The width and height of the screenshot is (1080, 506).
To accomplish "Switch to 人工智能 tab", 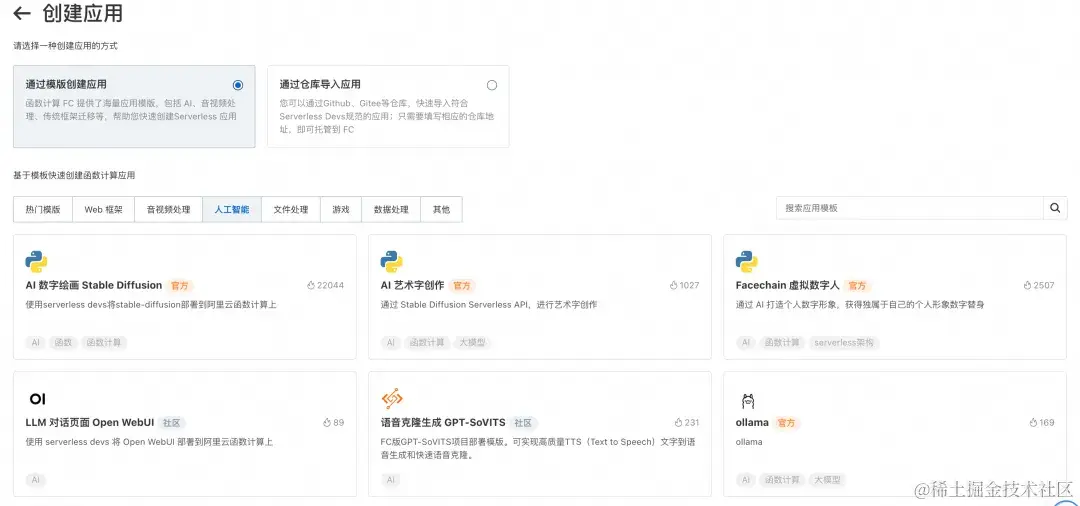I will coord(231,209).
